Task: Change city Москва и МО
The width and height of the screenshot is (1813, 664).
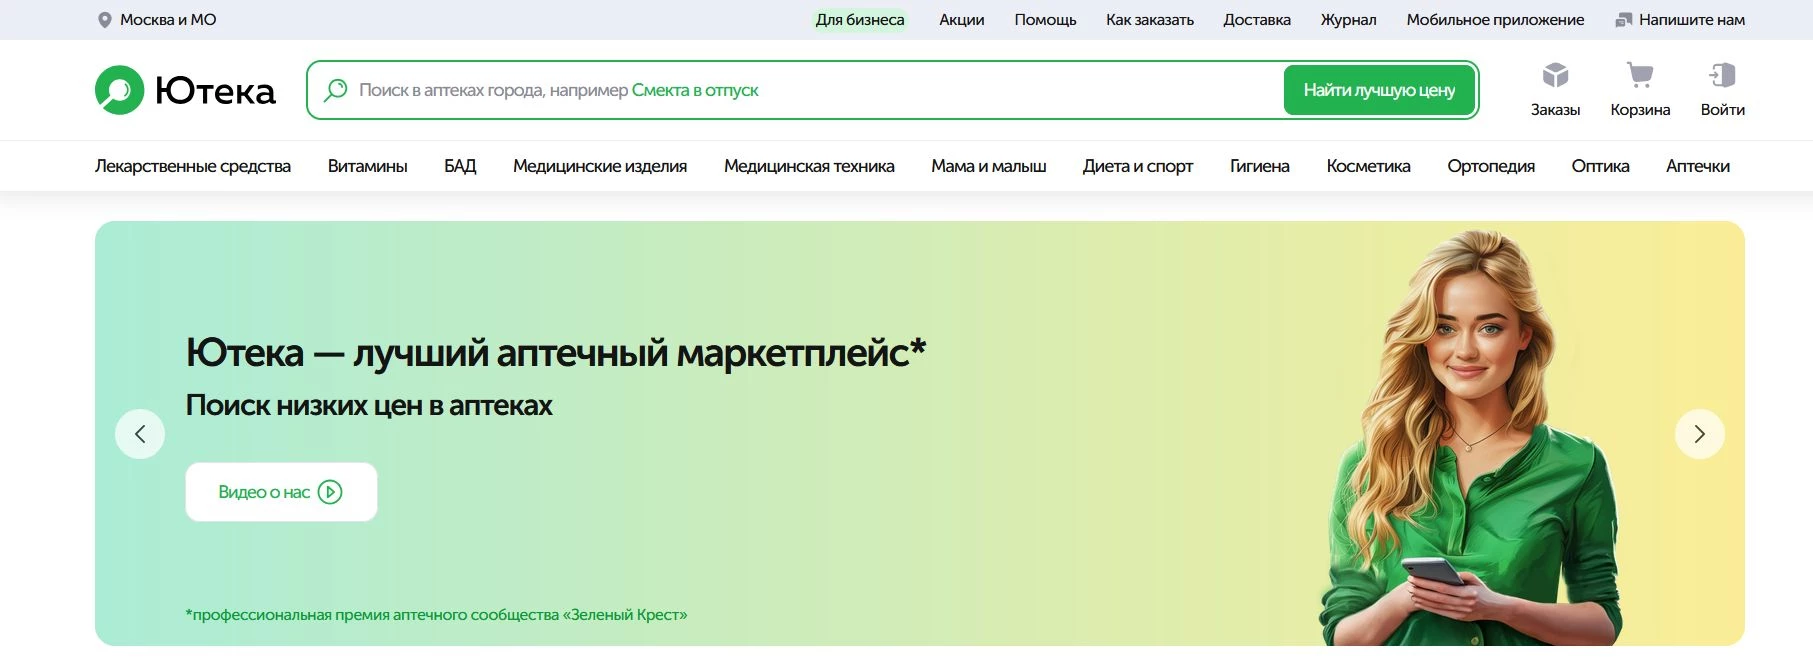Action: point(168,20)
